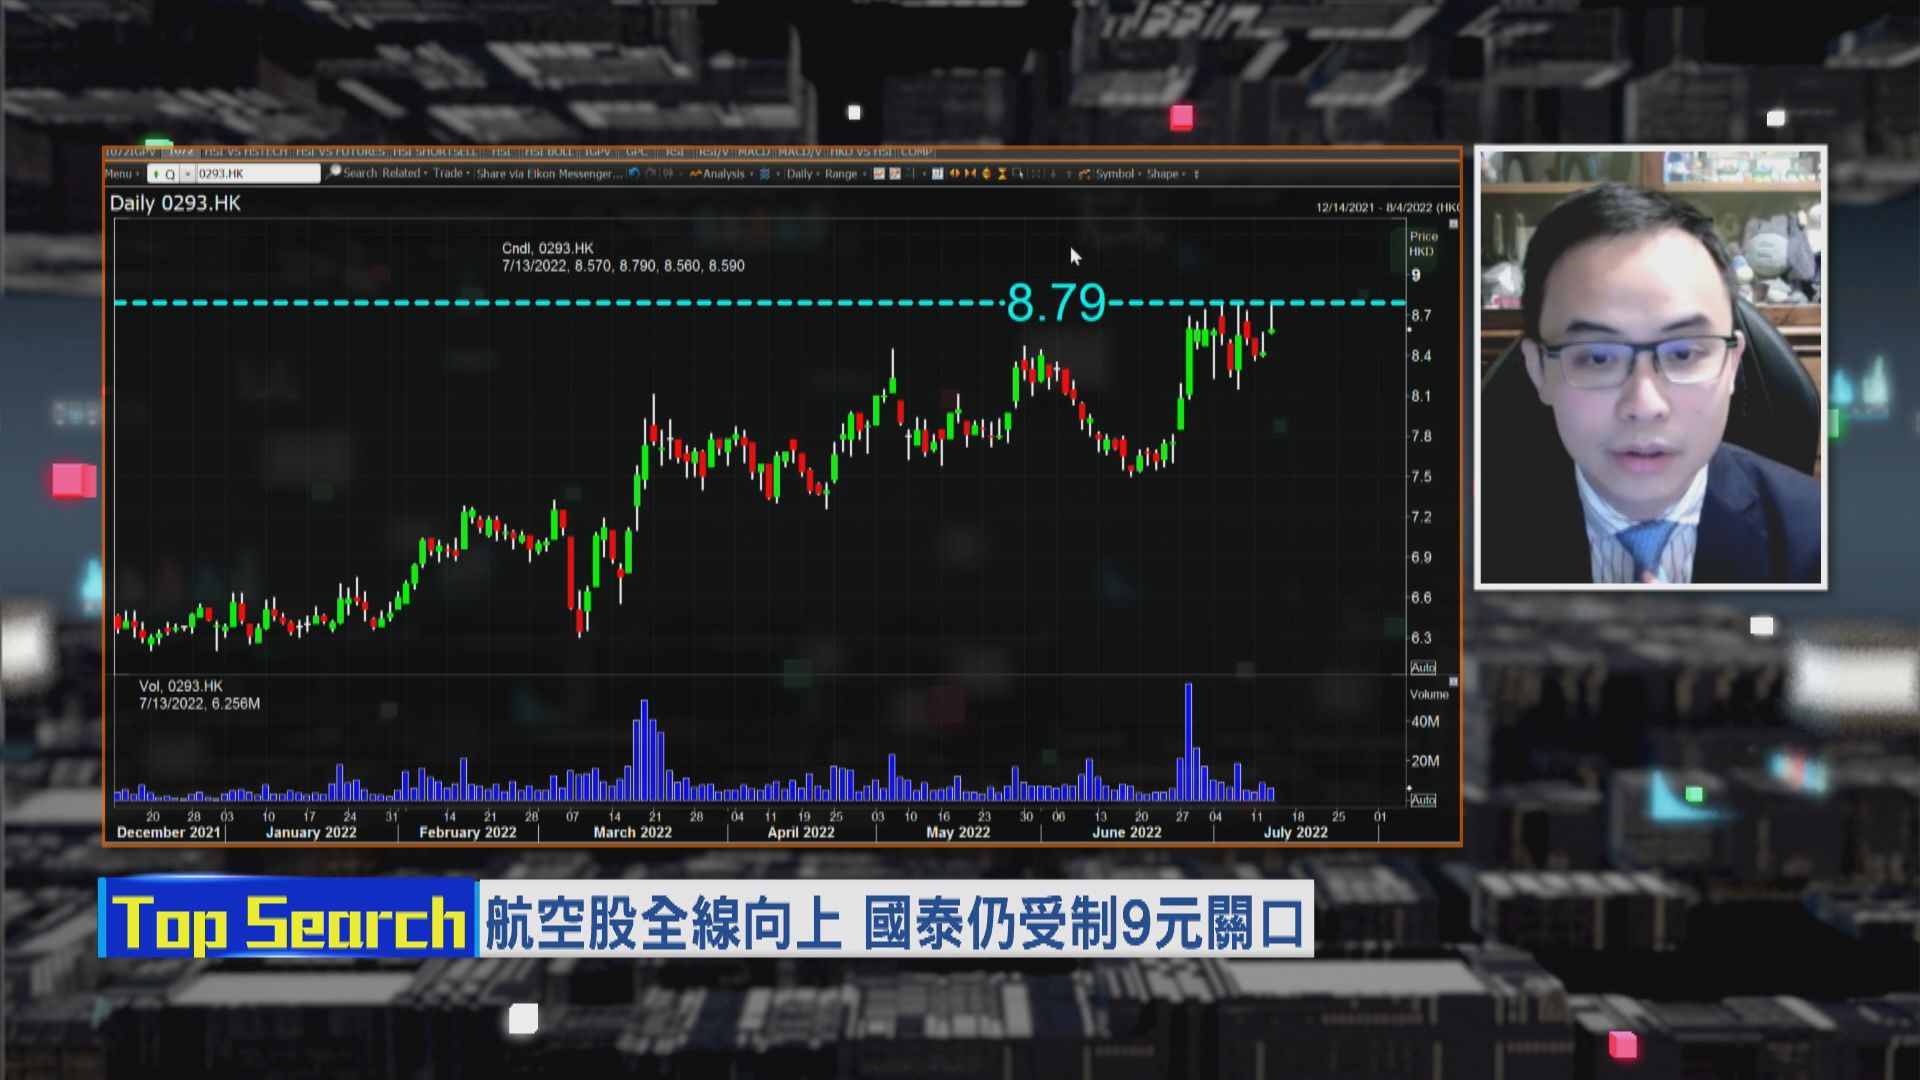Open the Range dropdown
The image size is (1920, 1080).
tap(840, 173)
